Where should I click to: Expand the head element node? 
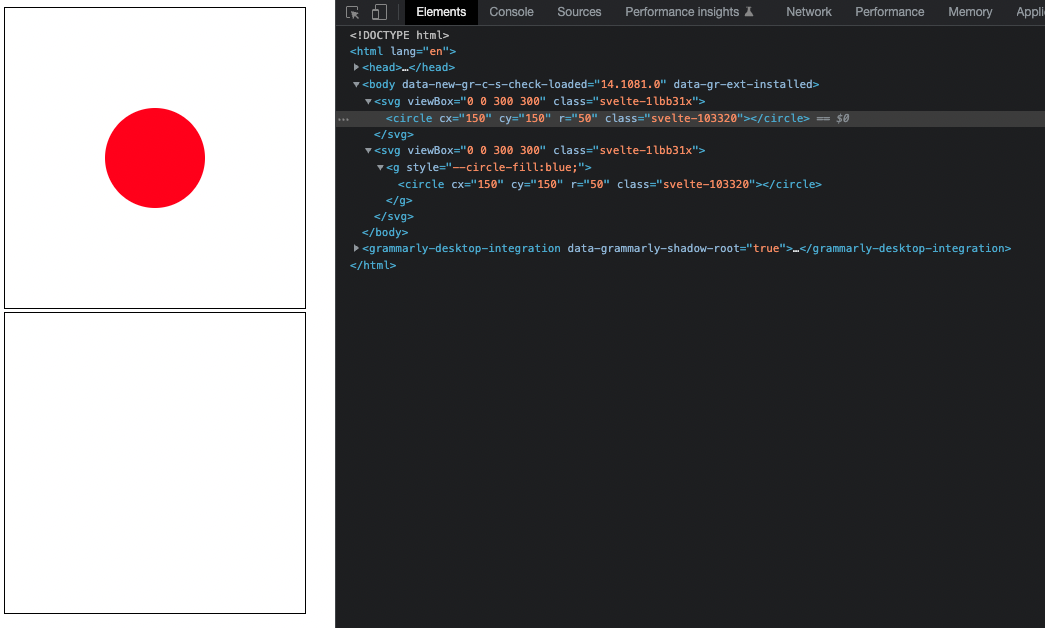(x=357, y=67)
